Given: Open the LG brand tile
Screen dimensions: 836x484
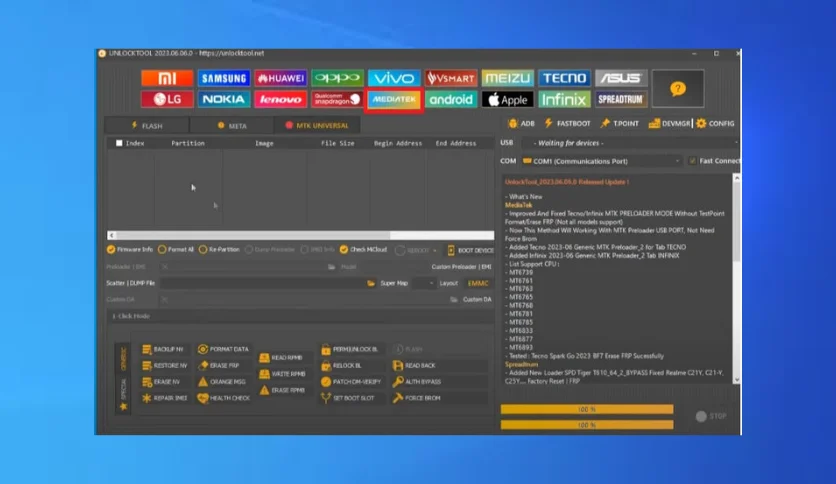Looking at the screenshot, I should pos(167,99).
